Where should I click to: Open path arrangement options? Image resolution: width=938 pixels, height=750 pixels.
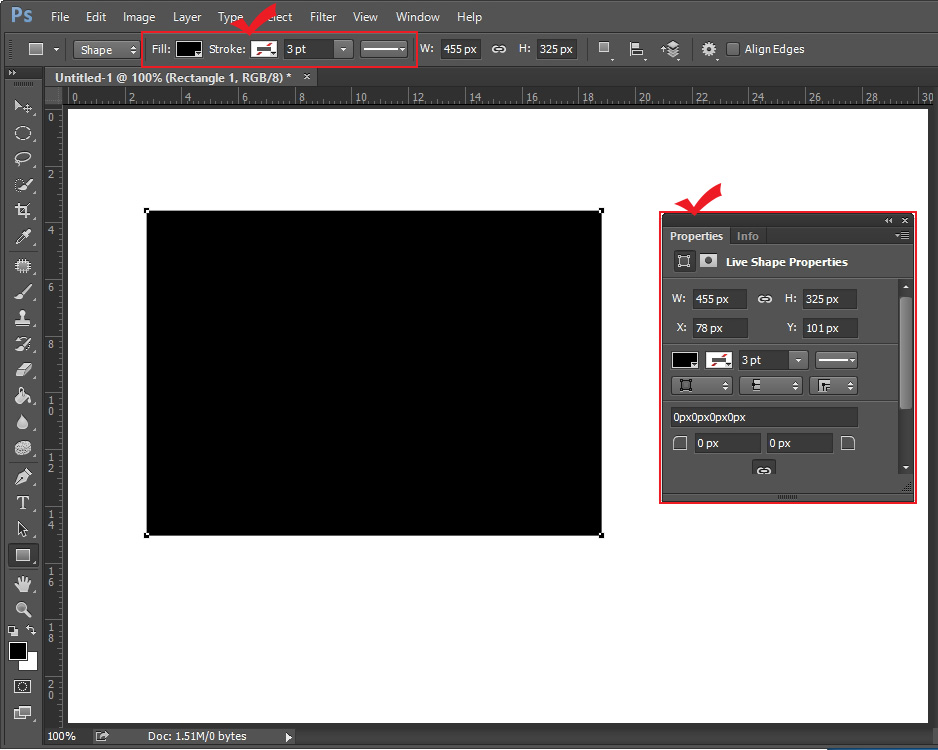(x=671, y=49)
